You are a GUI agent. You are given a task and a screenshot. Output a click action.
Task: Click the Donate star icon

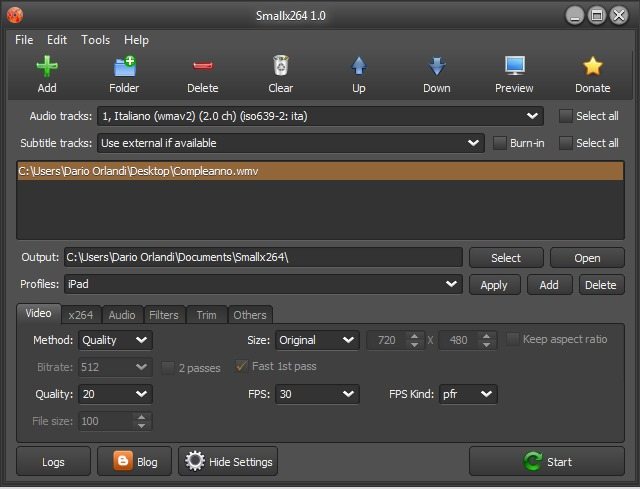point(592,67)
